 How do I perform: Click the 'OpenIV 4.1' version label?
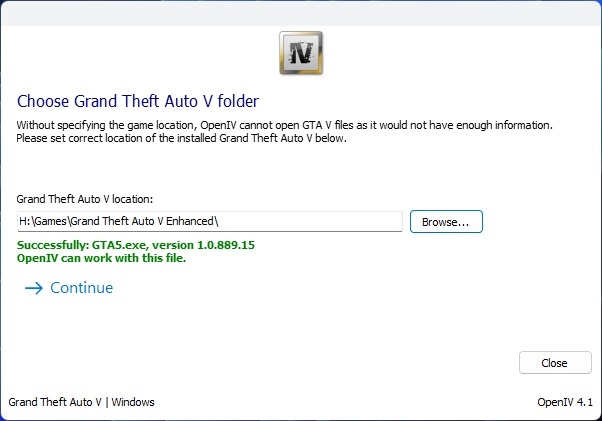565,402
